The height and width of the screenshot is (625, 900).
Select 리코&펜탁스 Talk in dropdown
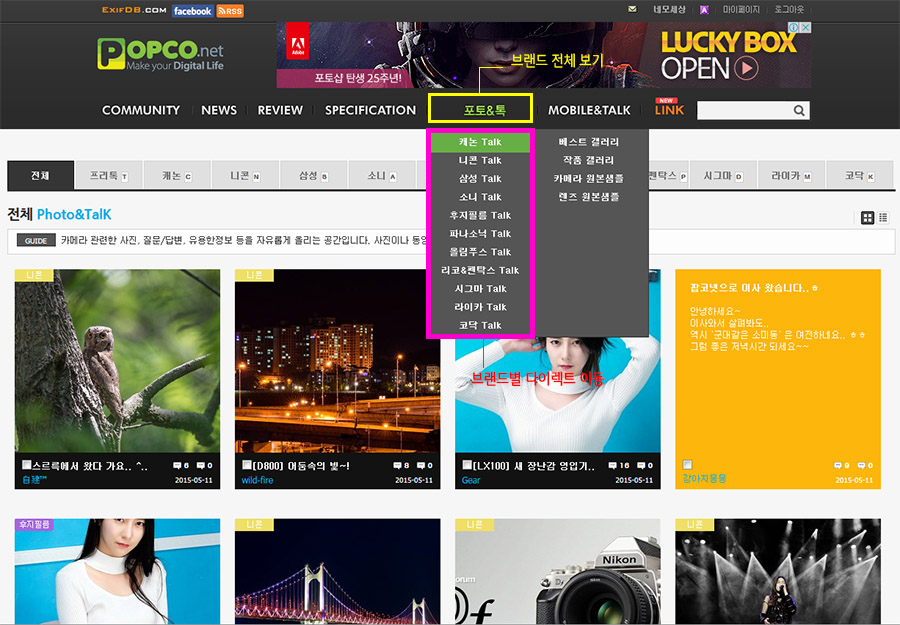point(480,271)
